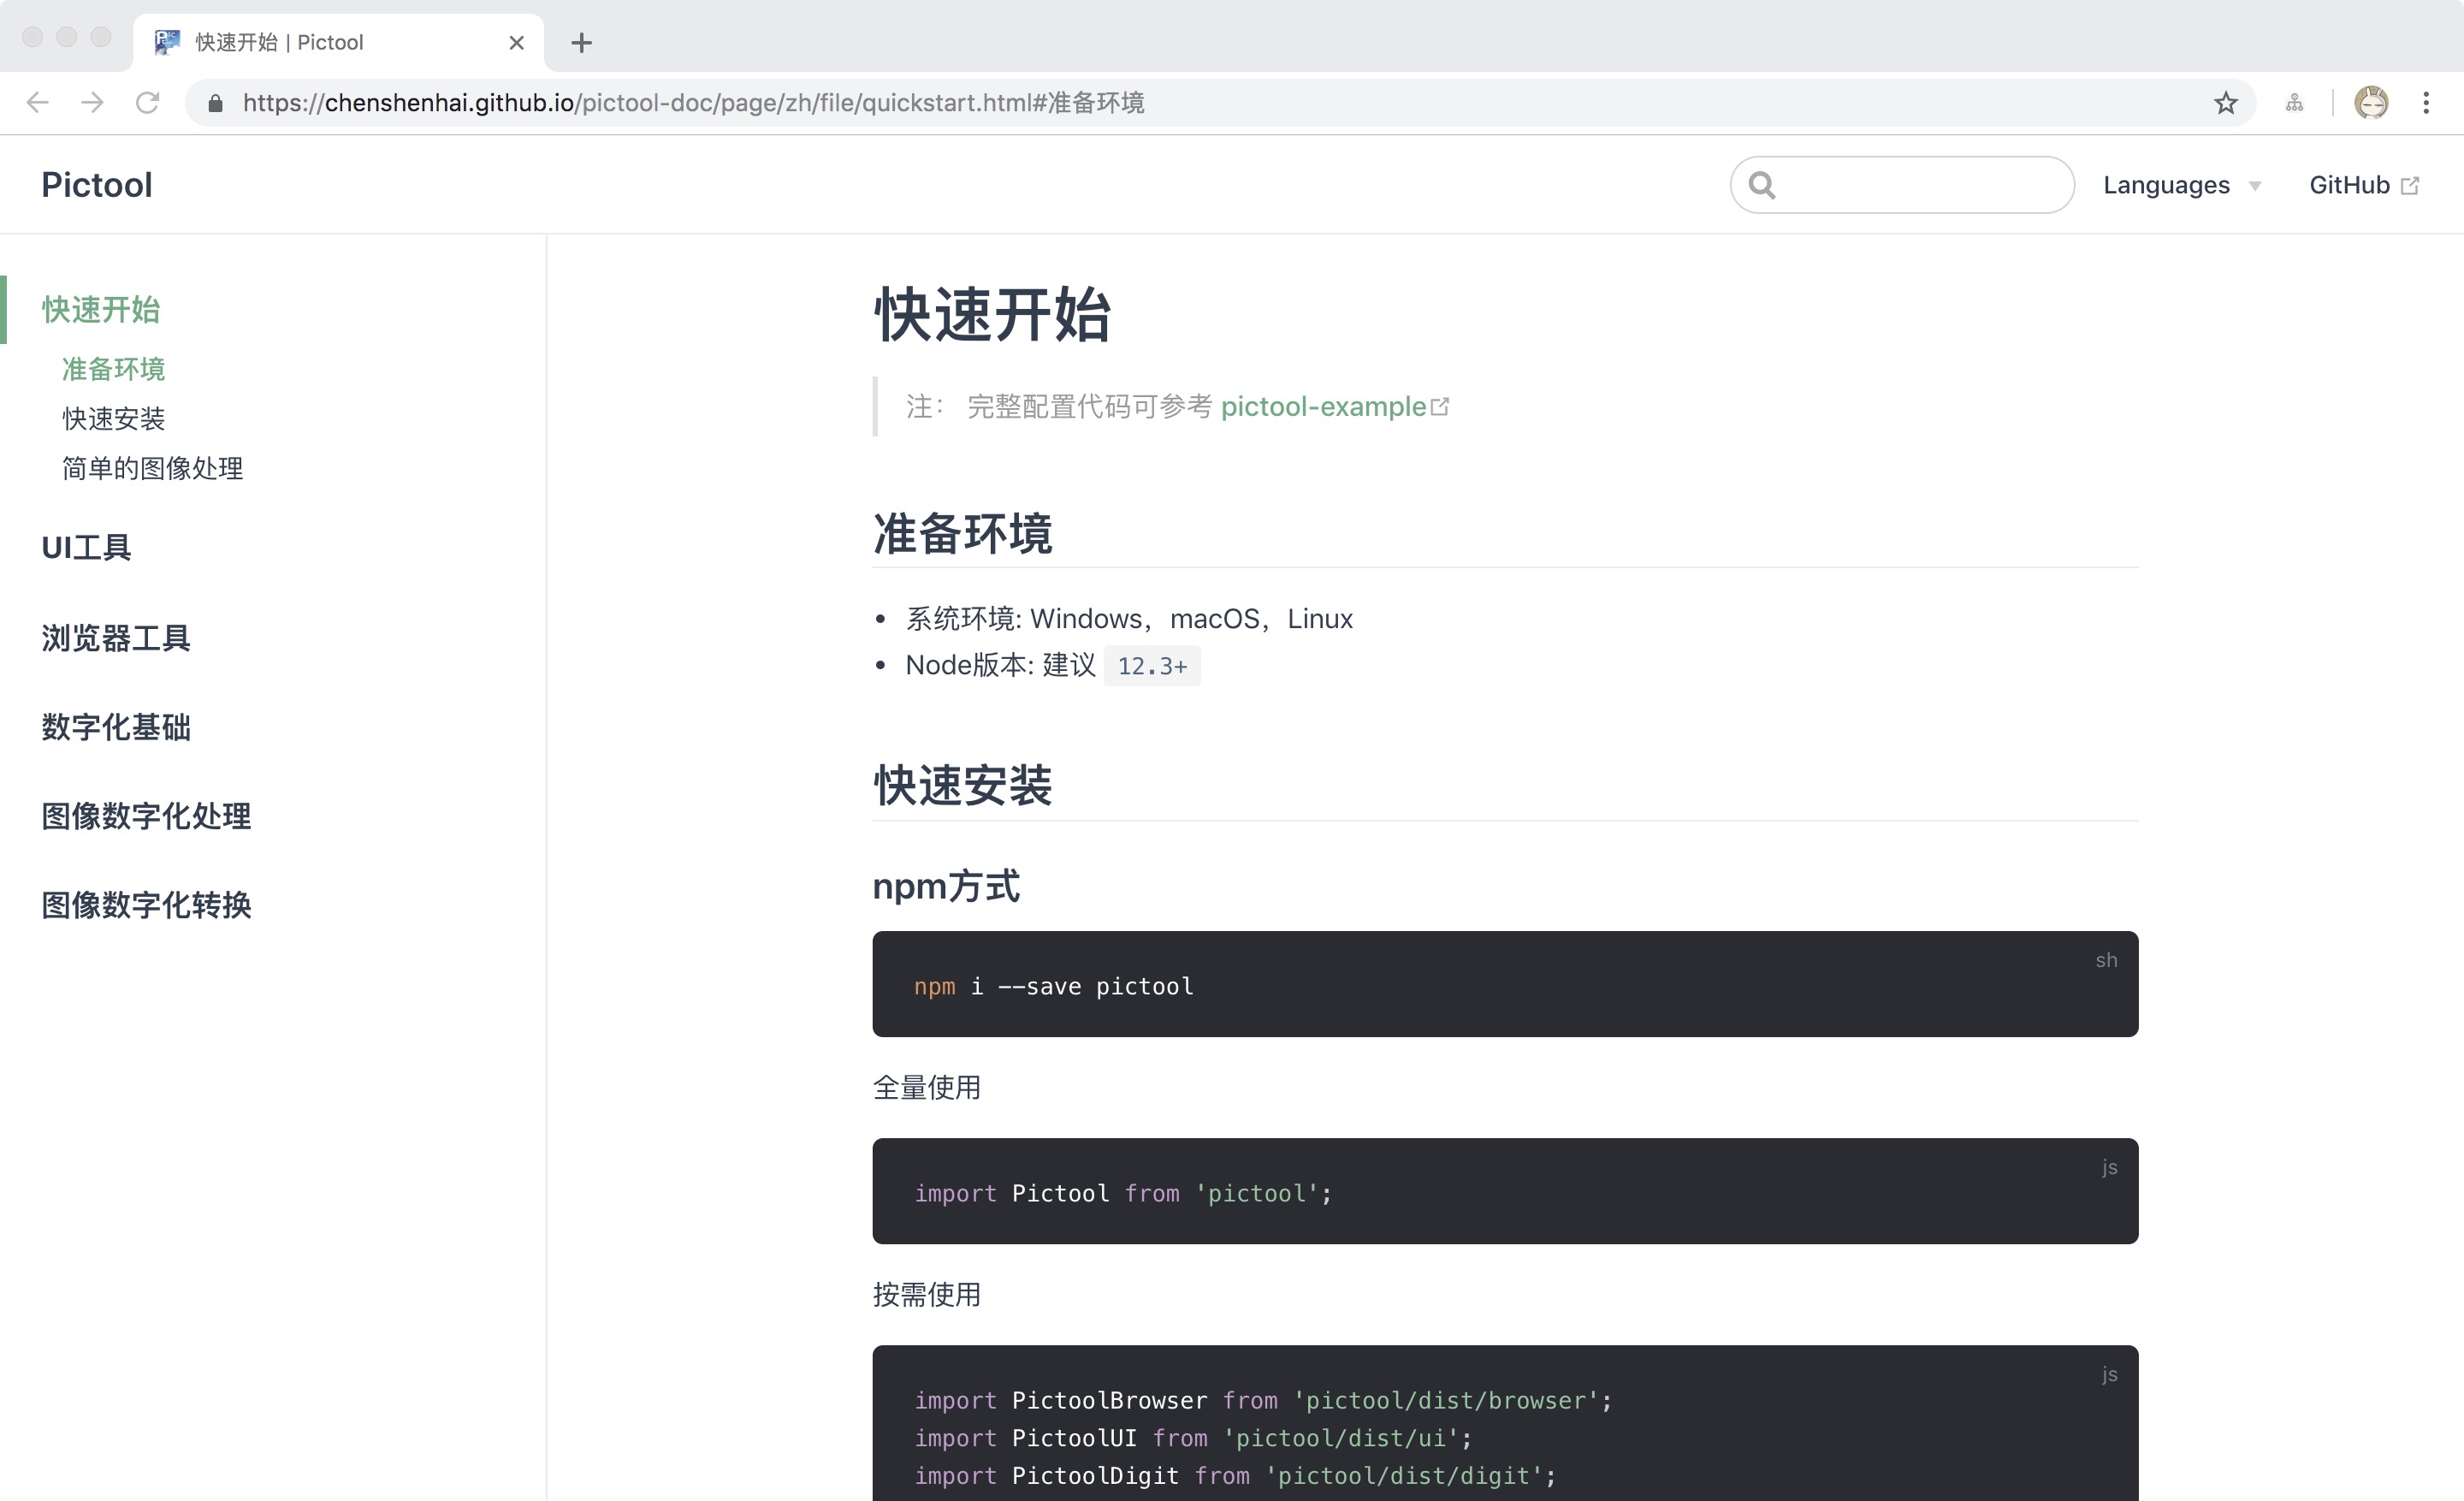Jump to 准备环境 in sidebar
This screenshot has width=2464, height=1501.
click(x=114, y=369)
